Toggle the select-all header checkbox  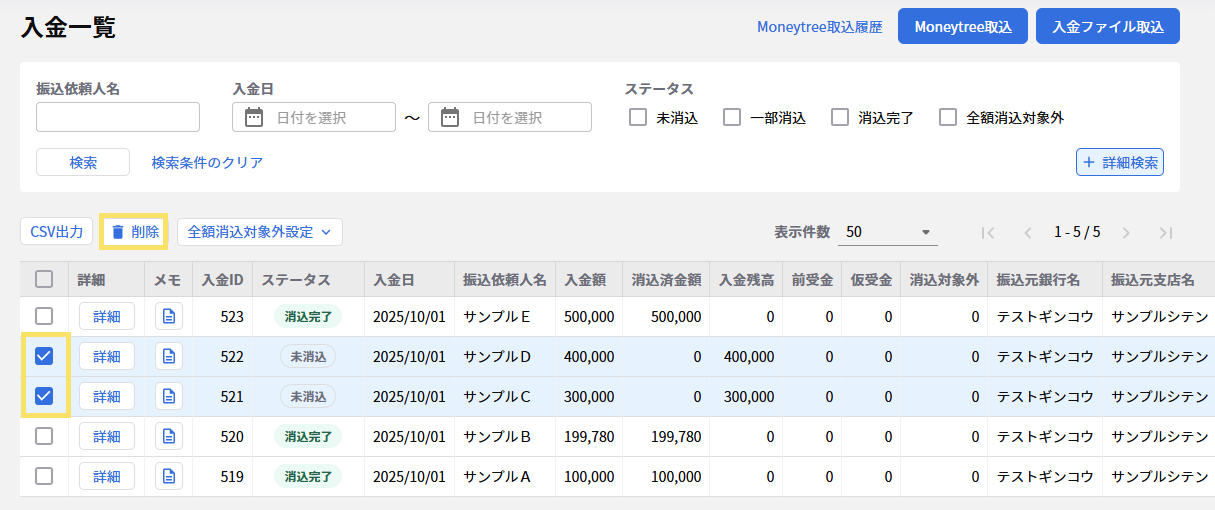coord(44,280)
